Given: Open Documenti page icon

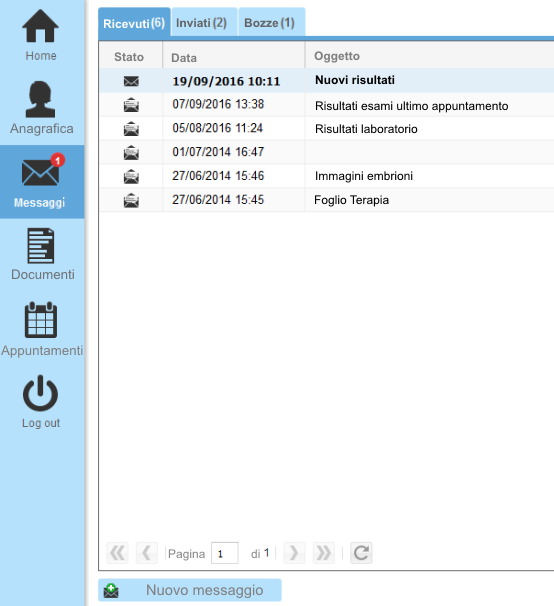Looking at the screenshot, I should (40, 246).
